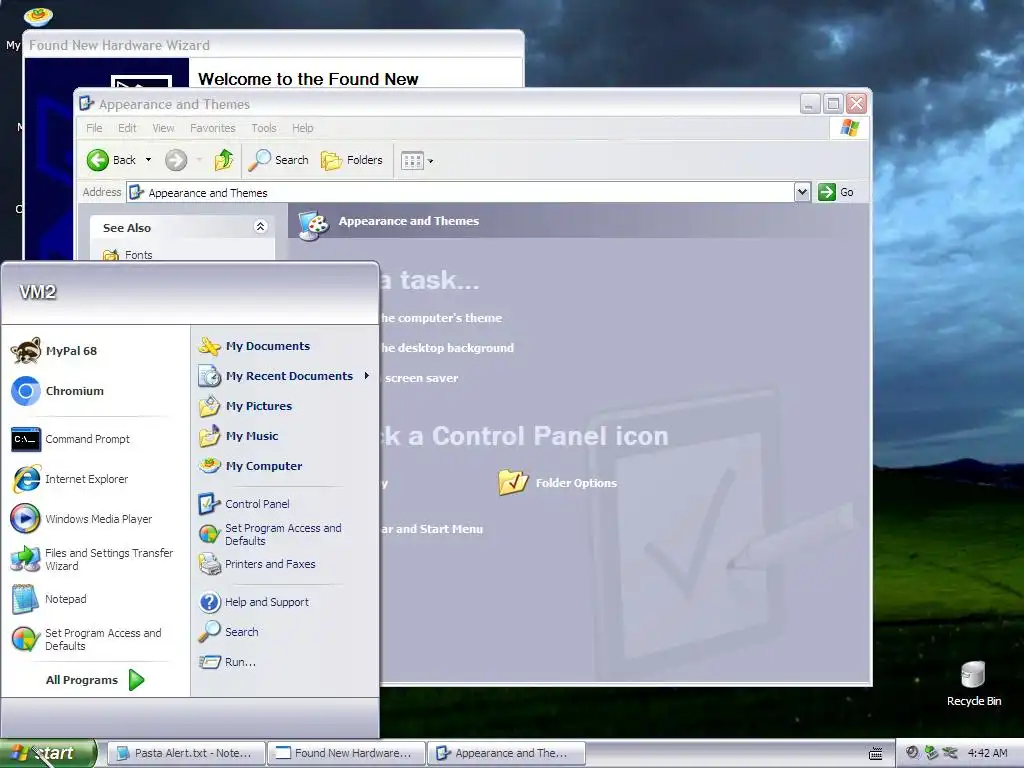Click the Start button
This screenshot has height=768, width=1024.
tap(48, 753)
